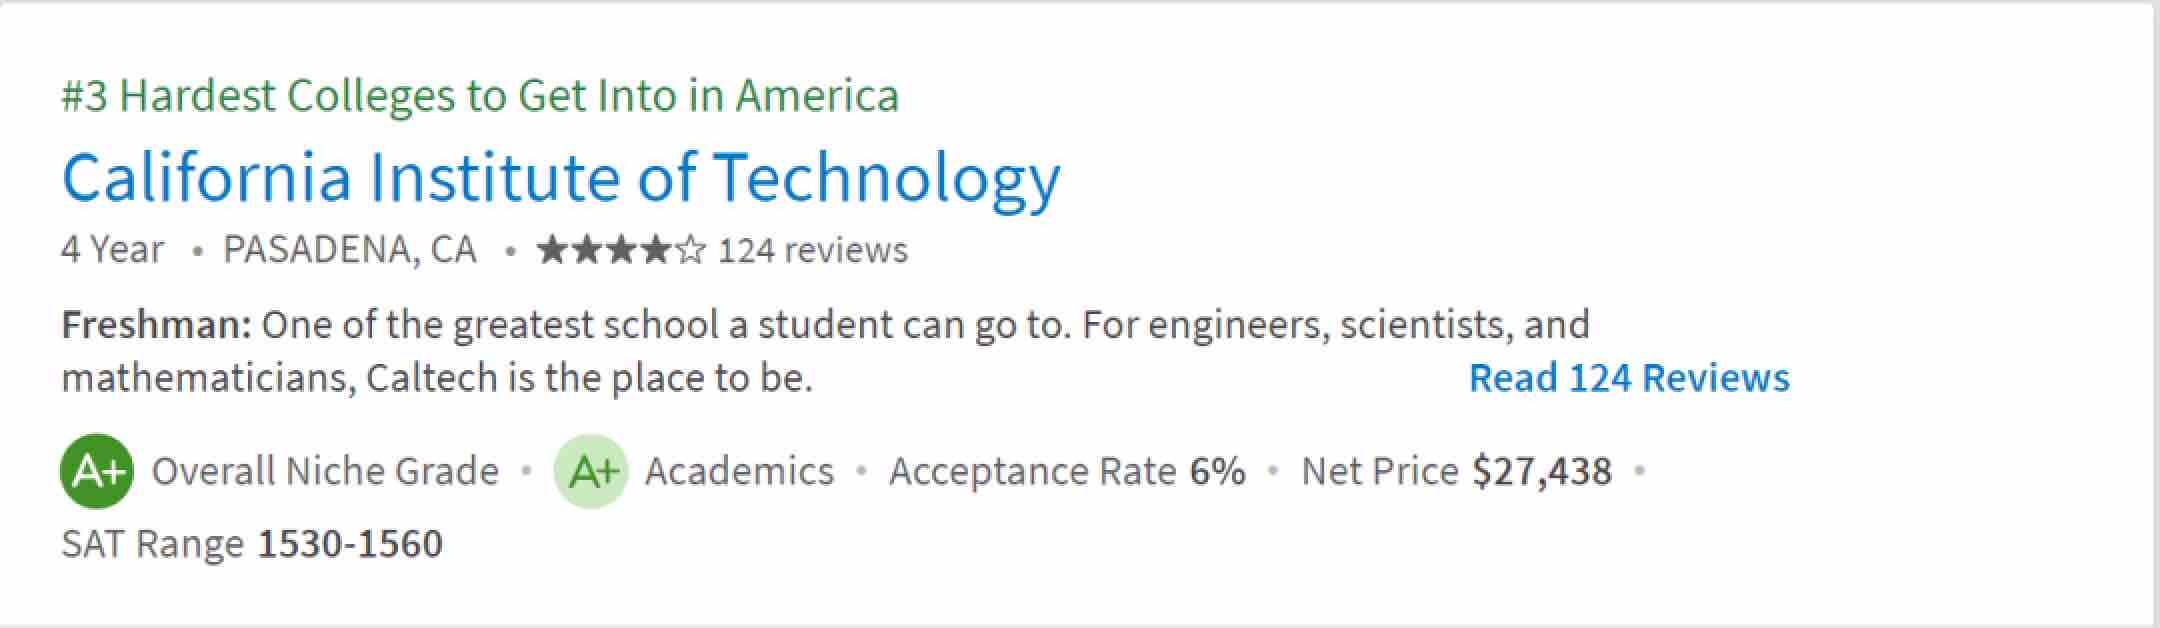
Task: Click the Net Price label
Action: coord(1379,471)
